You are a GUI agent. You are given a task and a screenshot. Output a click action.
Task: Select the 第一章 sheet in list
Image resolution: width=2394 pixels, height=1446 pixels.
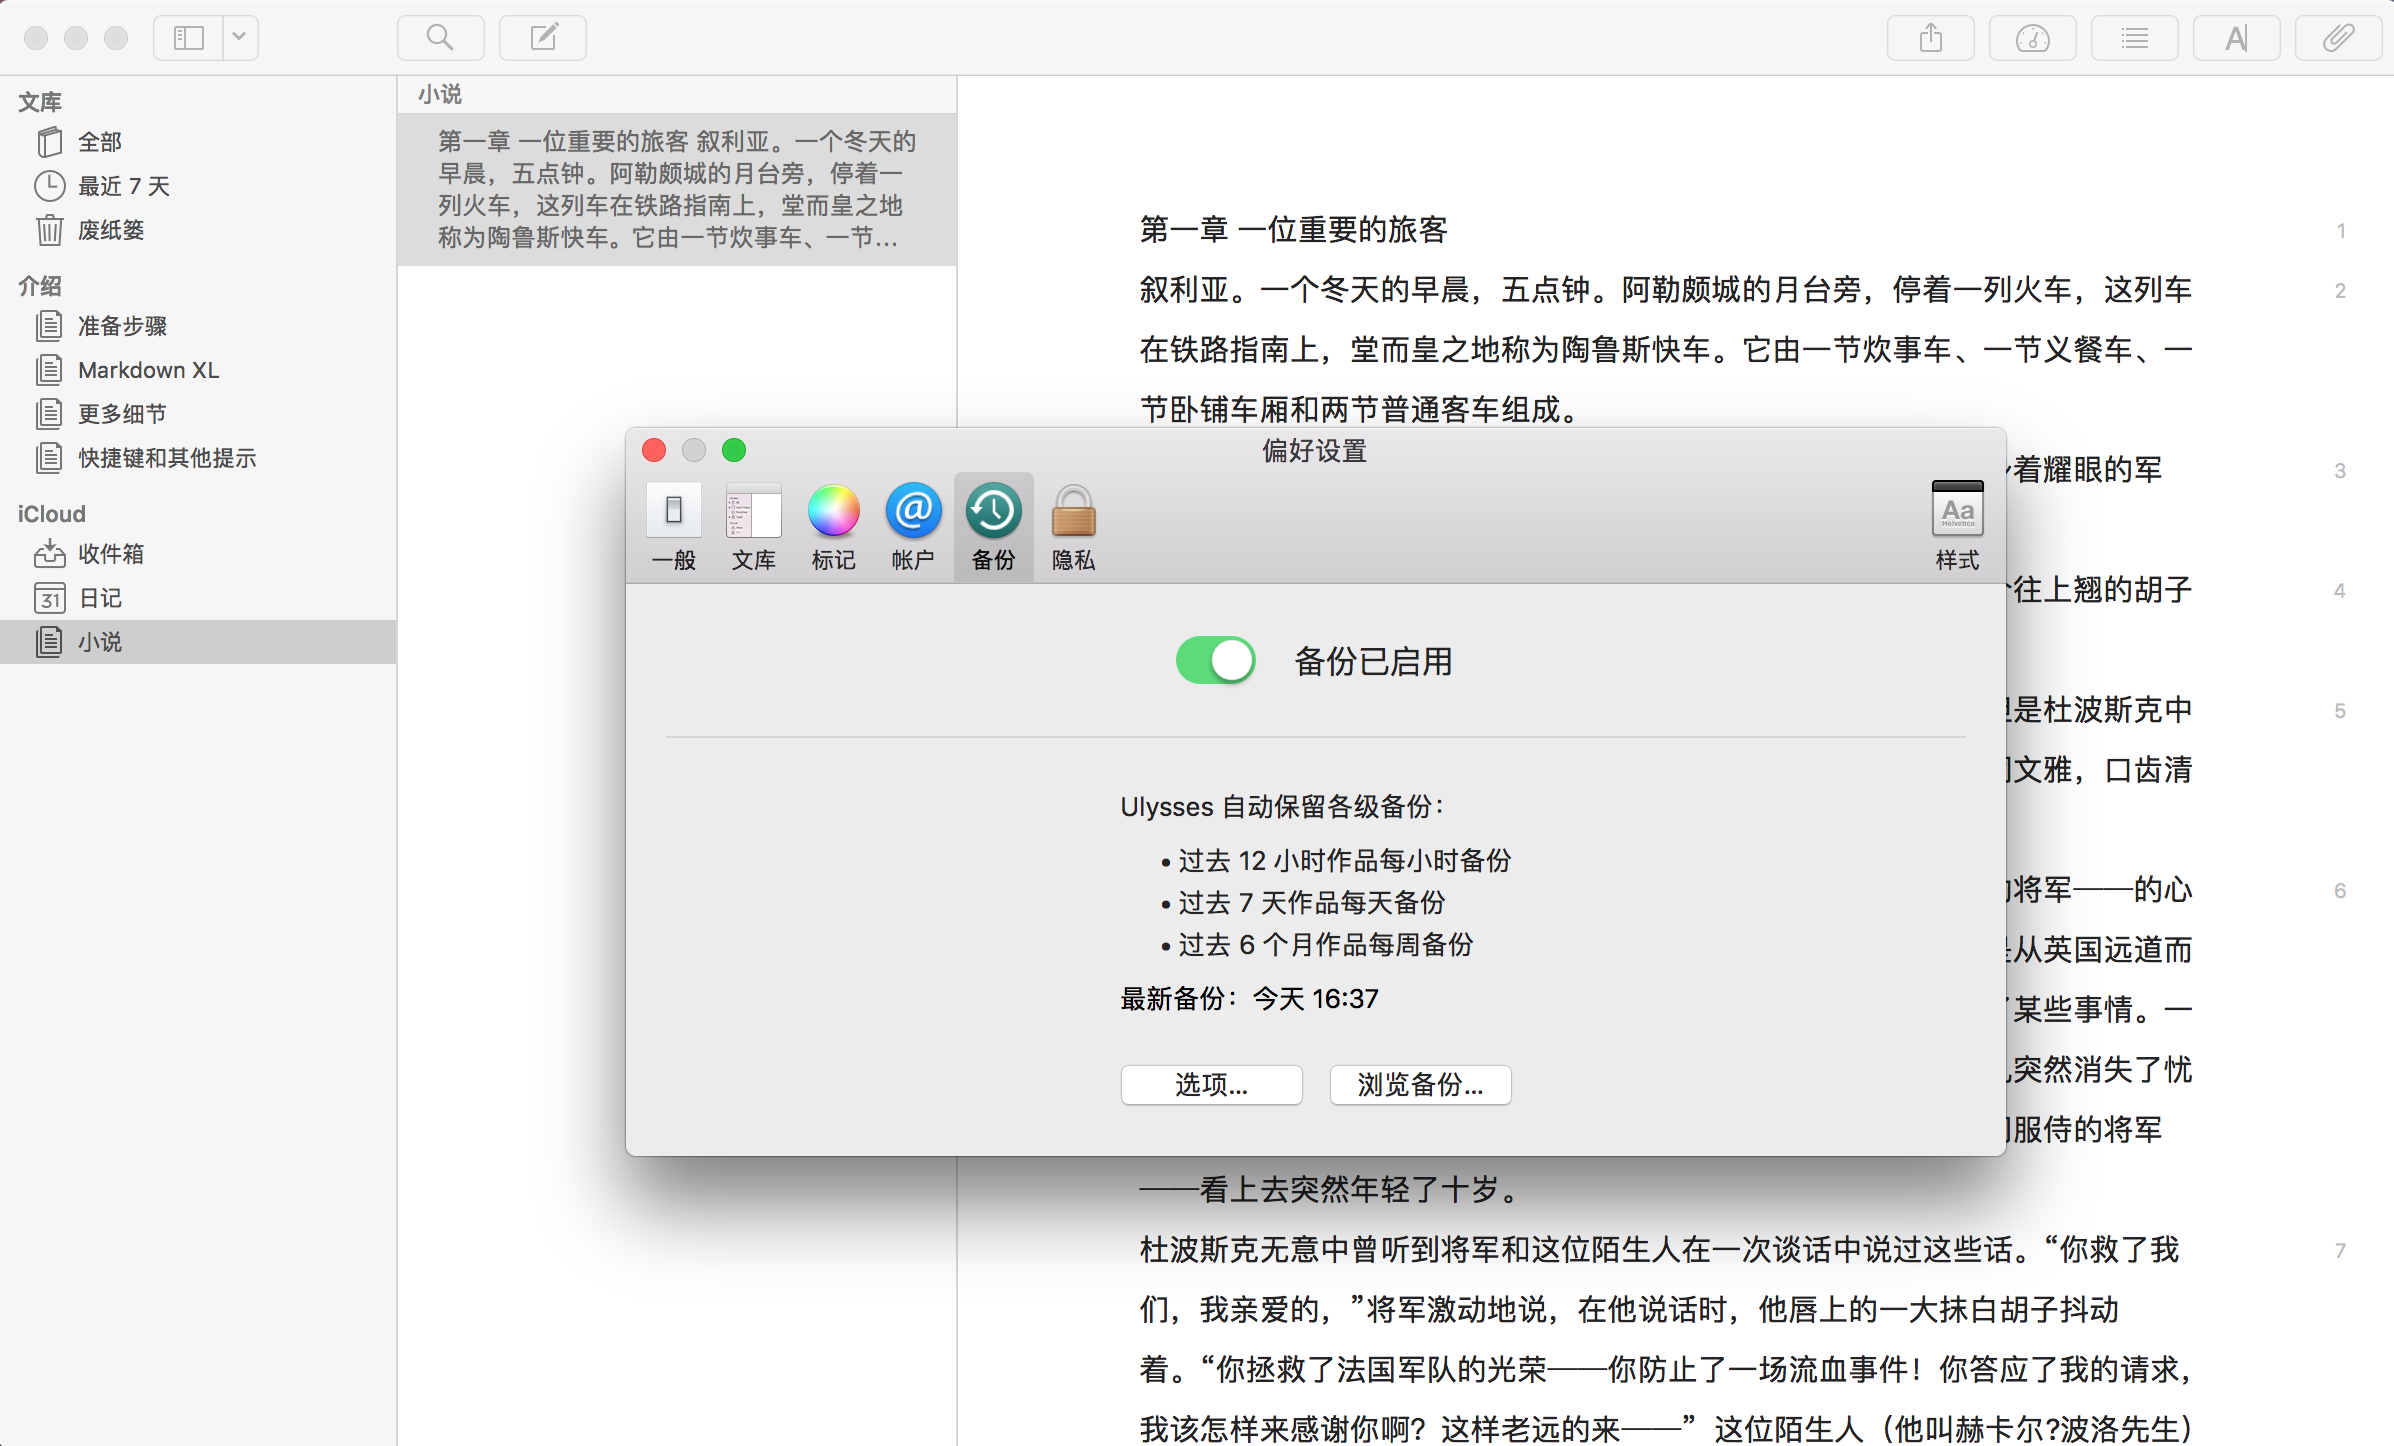click(677, 189)
